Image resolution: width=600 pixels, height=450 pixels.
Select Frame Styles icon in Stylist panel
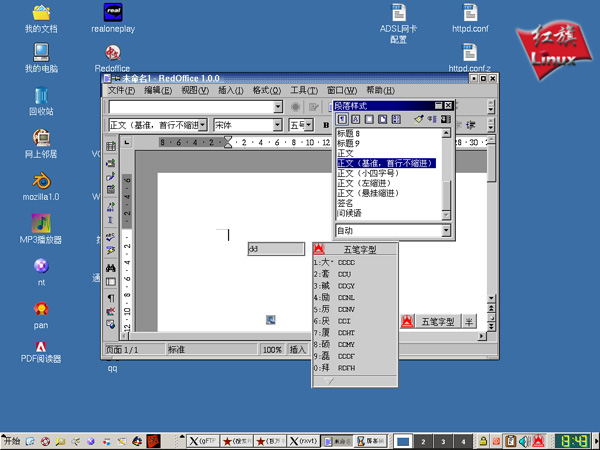(369, 119)
